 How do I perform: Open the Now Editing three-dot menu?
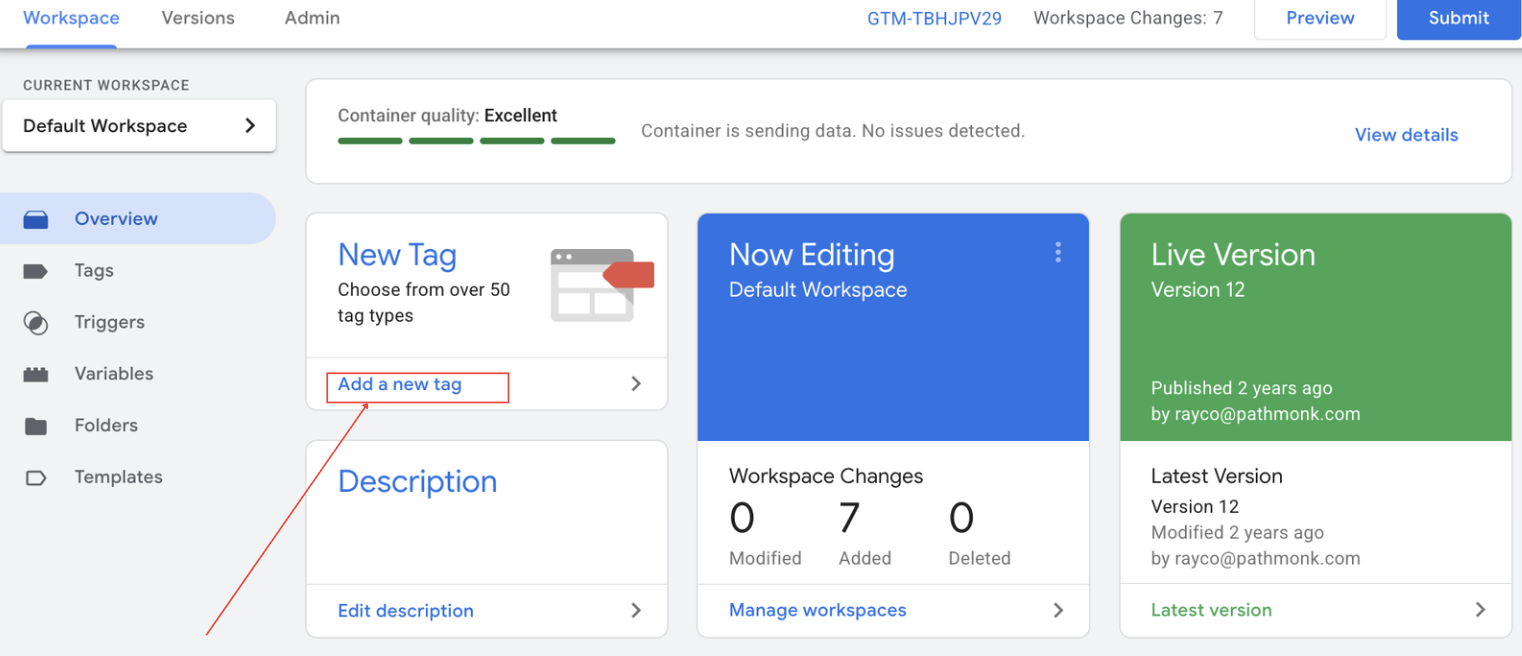1057,253
